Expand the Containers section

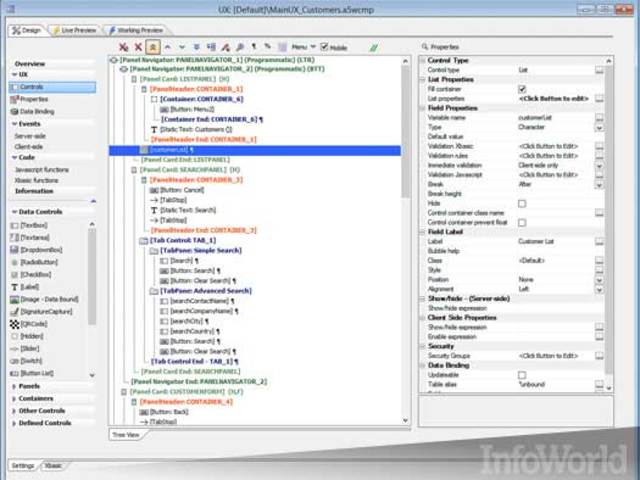click(14, 398)
